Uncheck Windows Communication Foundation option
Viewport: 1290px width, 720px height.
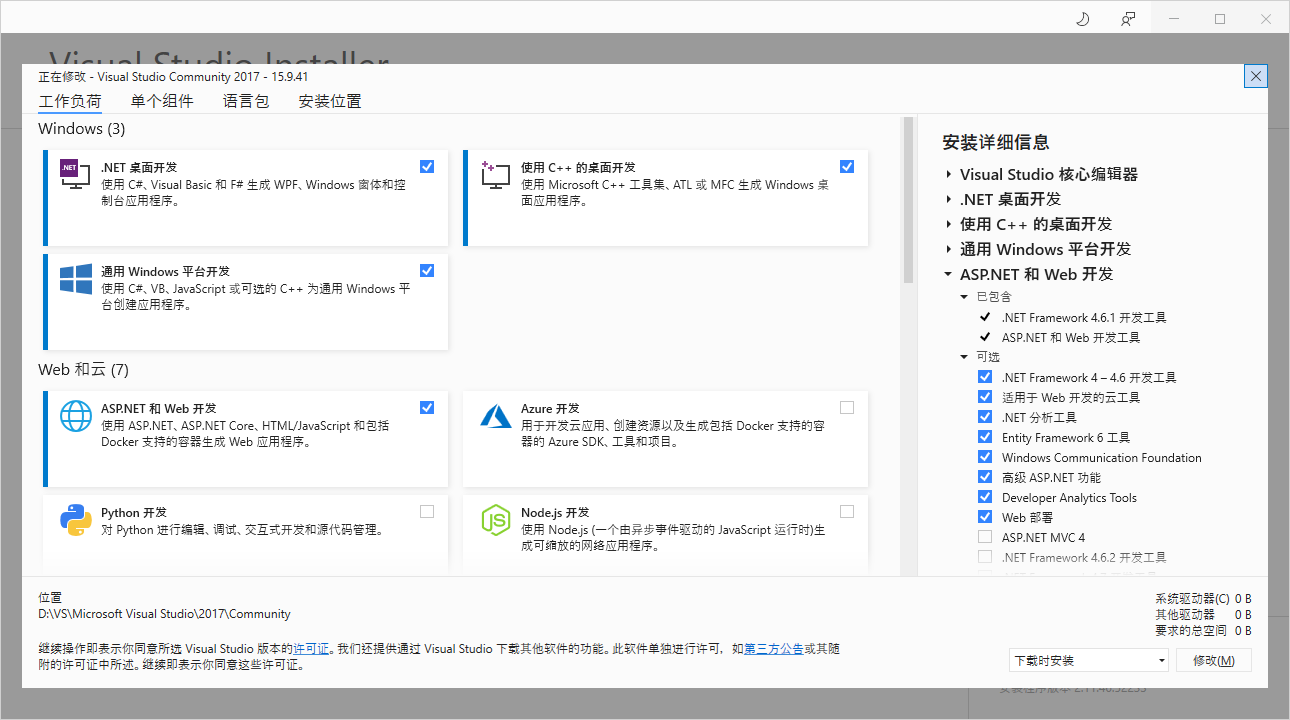click(x=985, y=458)
